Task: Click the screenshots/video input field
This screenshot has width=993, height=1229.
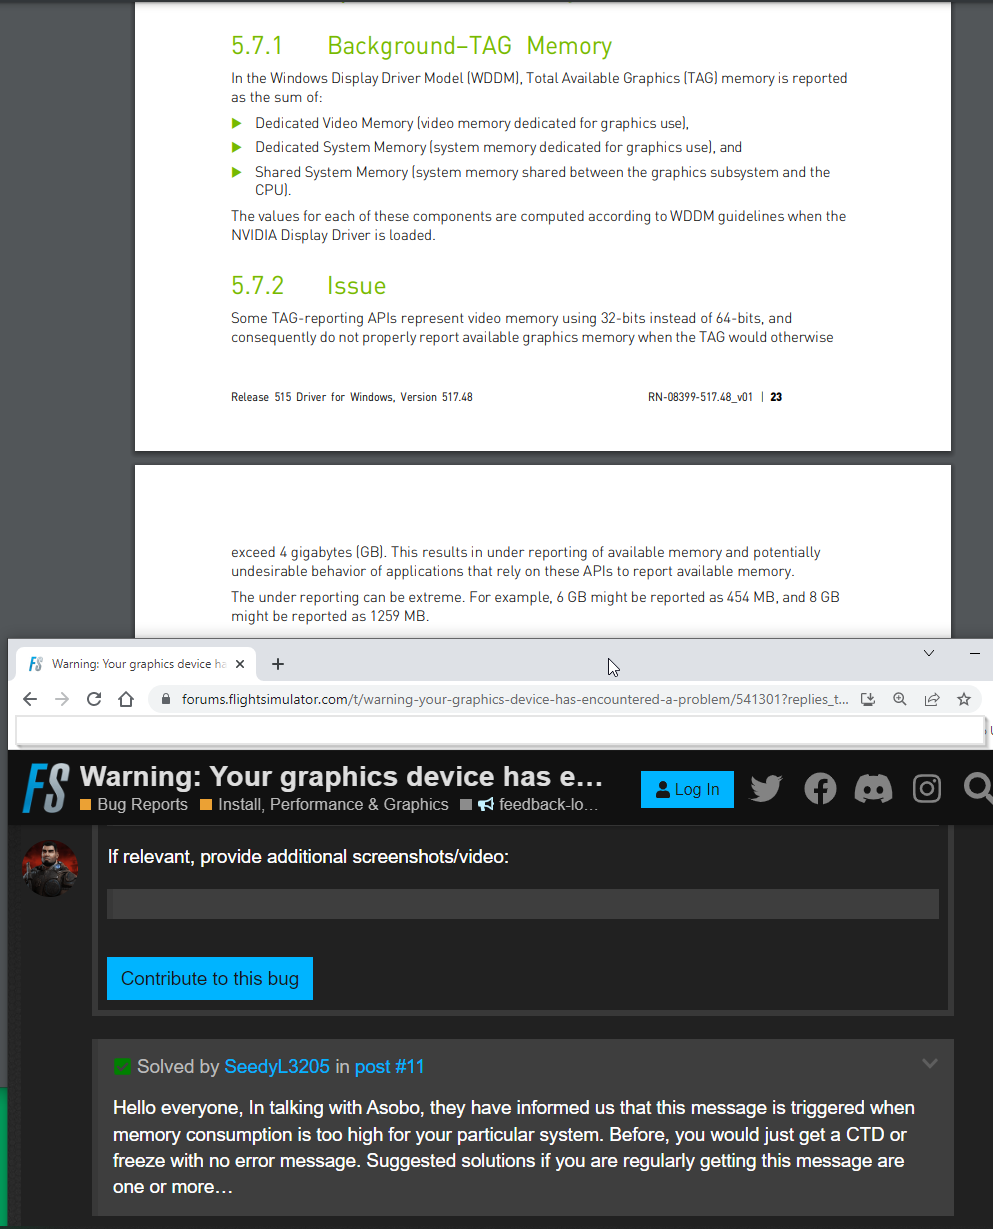Action: pyautogui.click(x=522, y=903)
